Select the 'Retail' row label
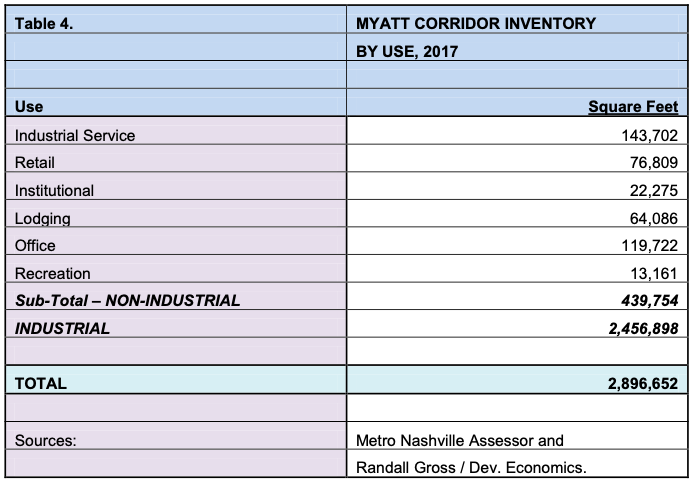695x484 pixels. pyautogui.click(x=35, y=162)
